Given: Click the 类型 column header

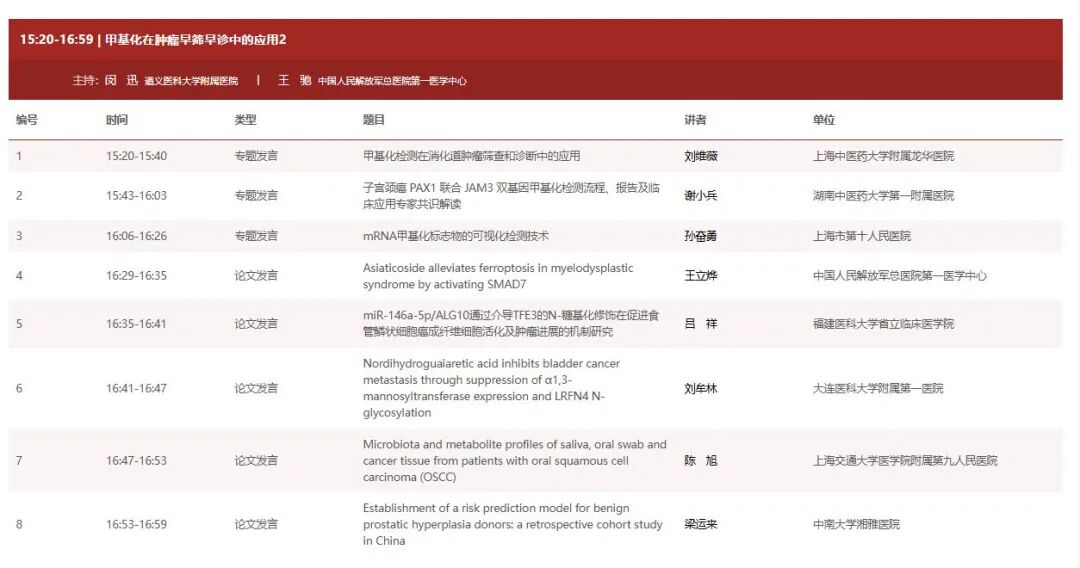Looking at the screenshot, I should (x=245, y=120).
